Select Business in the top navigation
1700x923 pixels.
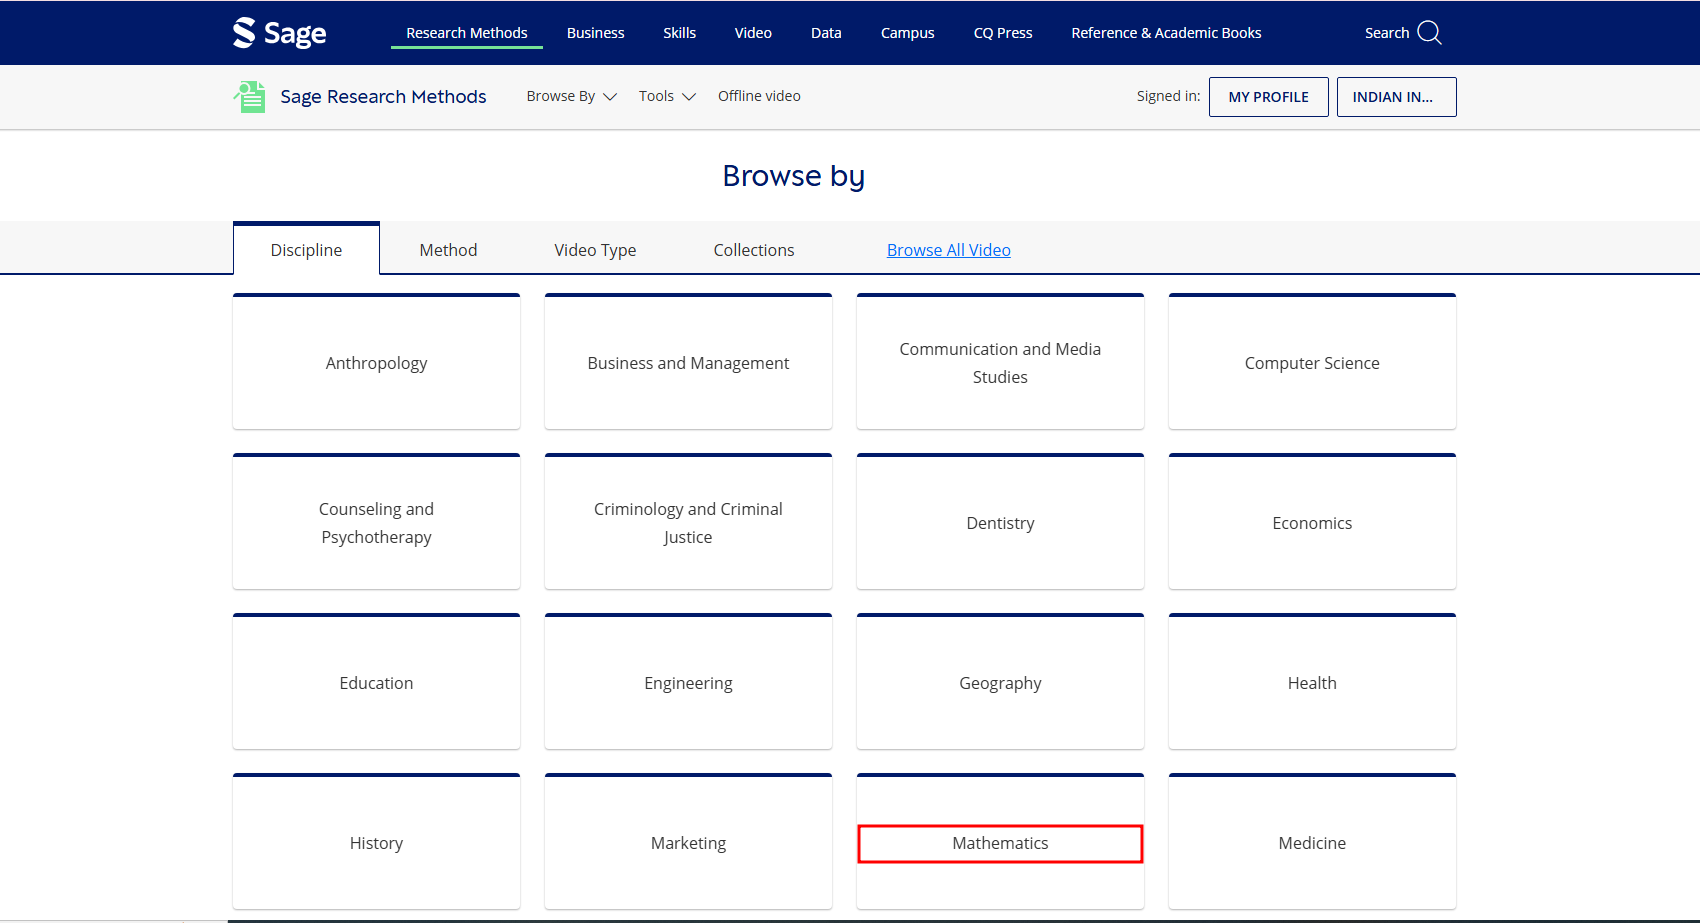coord(595,33)
